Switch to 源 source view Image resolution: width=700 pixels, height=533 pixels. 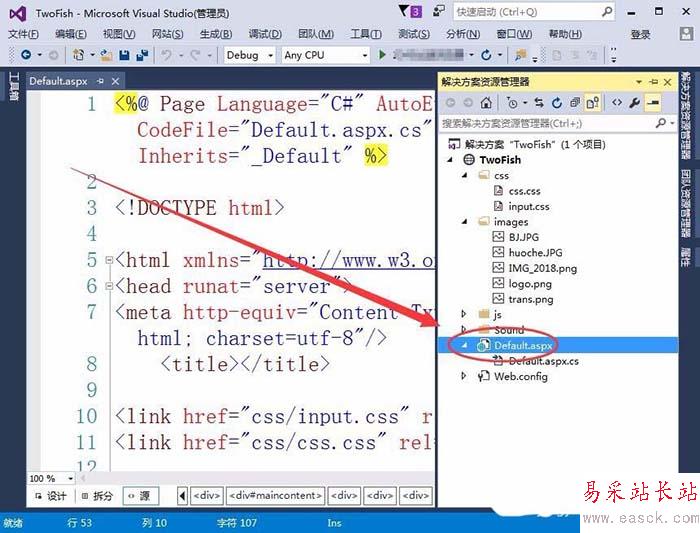(x=140, y=496)
